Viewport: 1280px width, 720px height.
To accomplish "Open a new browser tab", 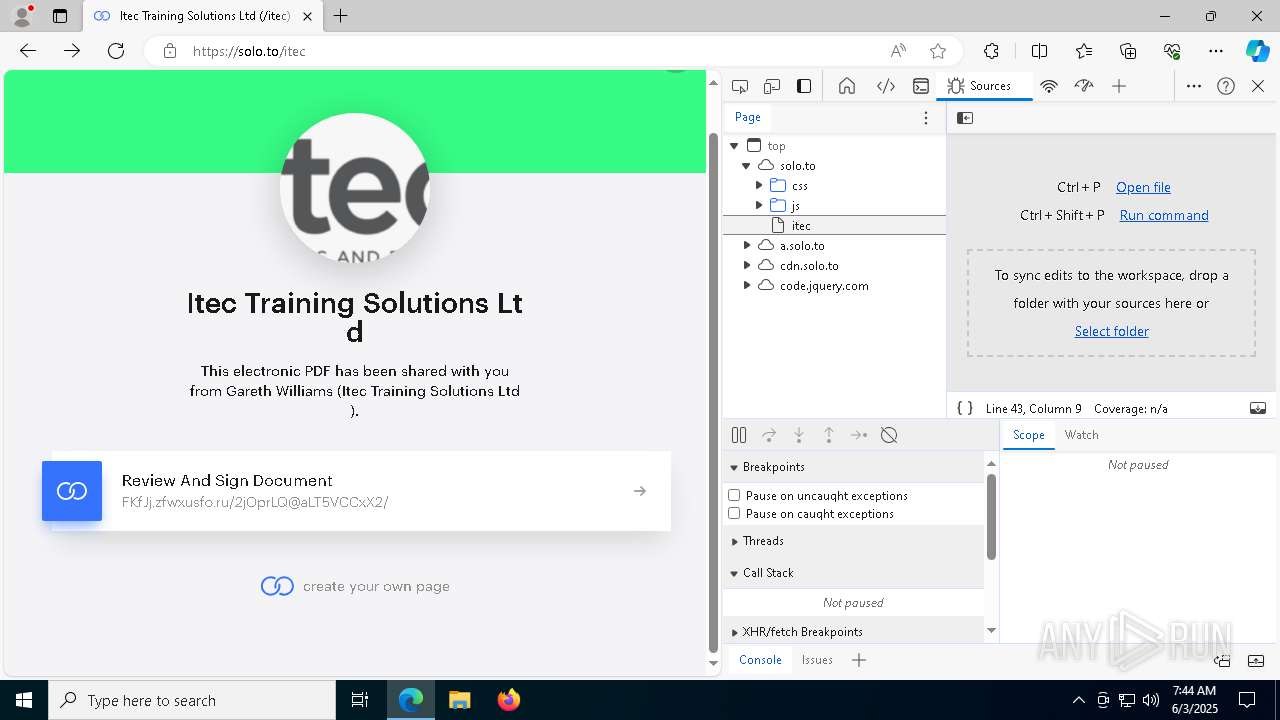I will [x=341, y=16].
